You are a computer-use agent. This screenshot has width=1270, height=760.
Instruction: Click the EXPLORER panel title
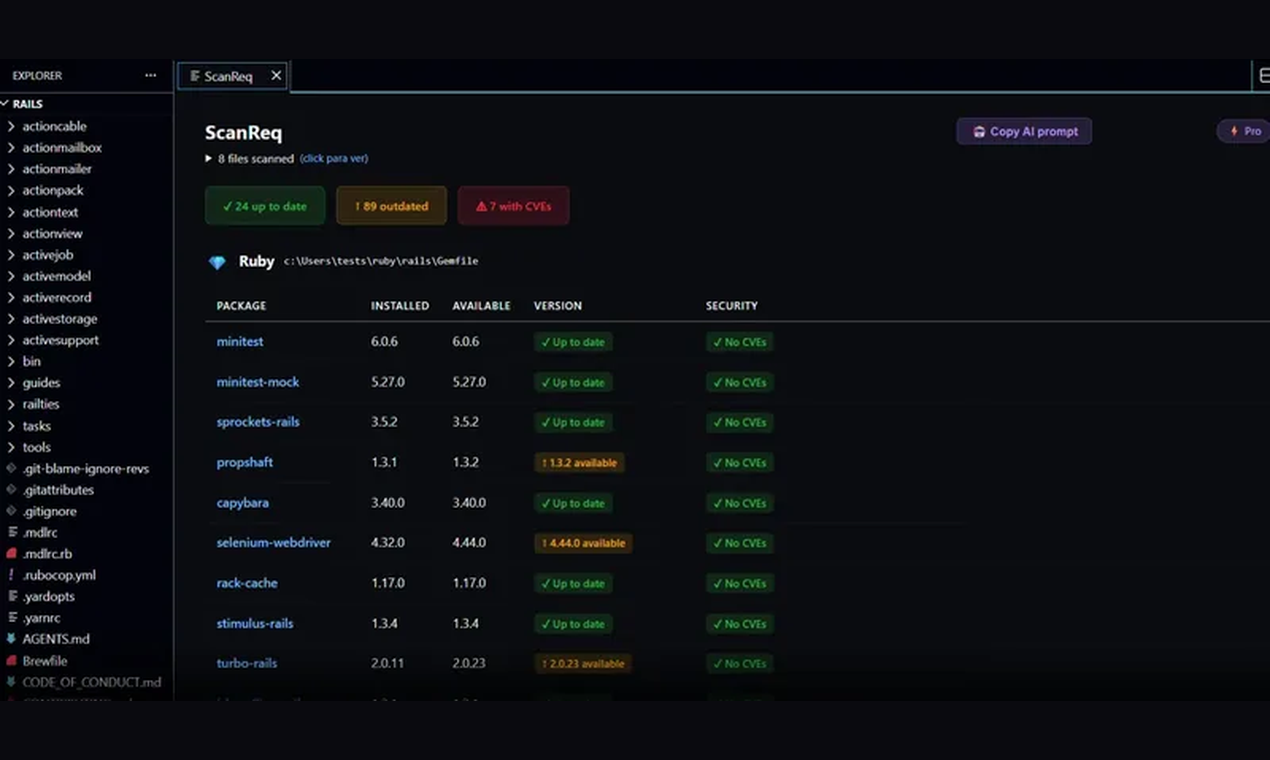[x=37, y=76]
